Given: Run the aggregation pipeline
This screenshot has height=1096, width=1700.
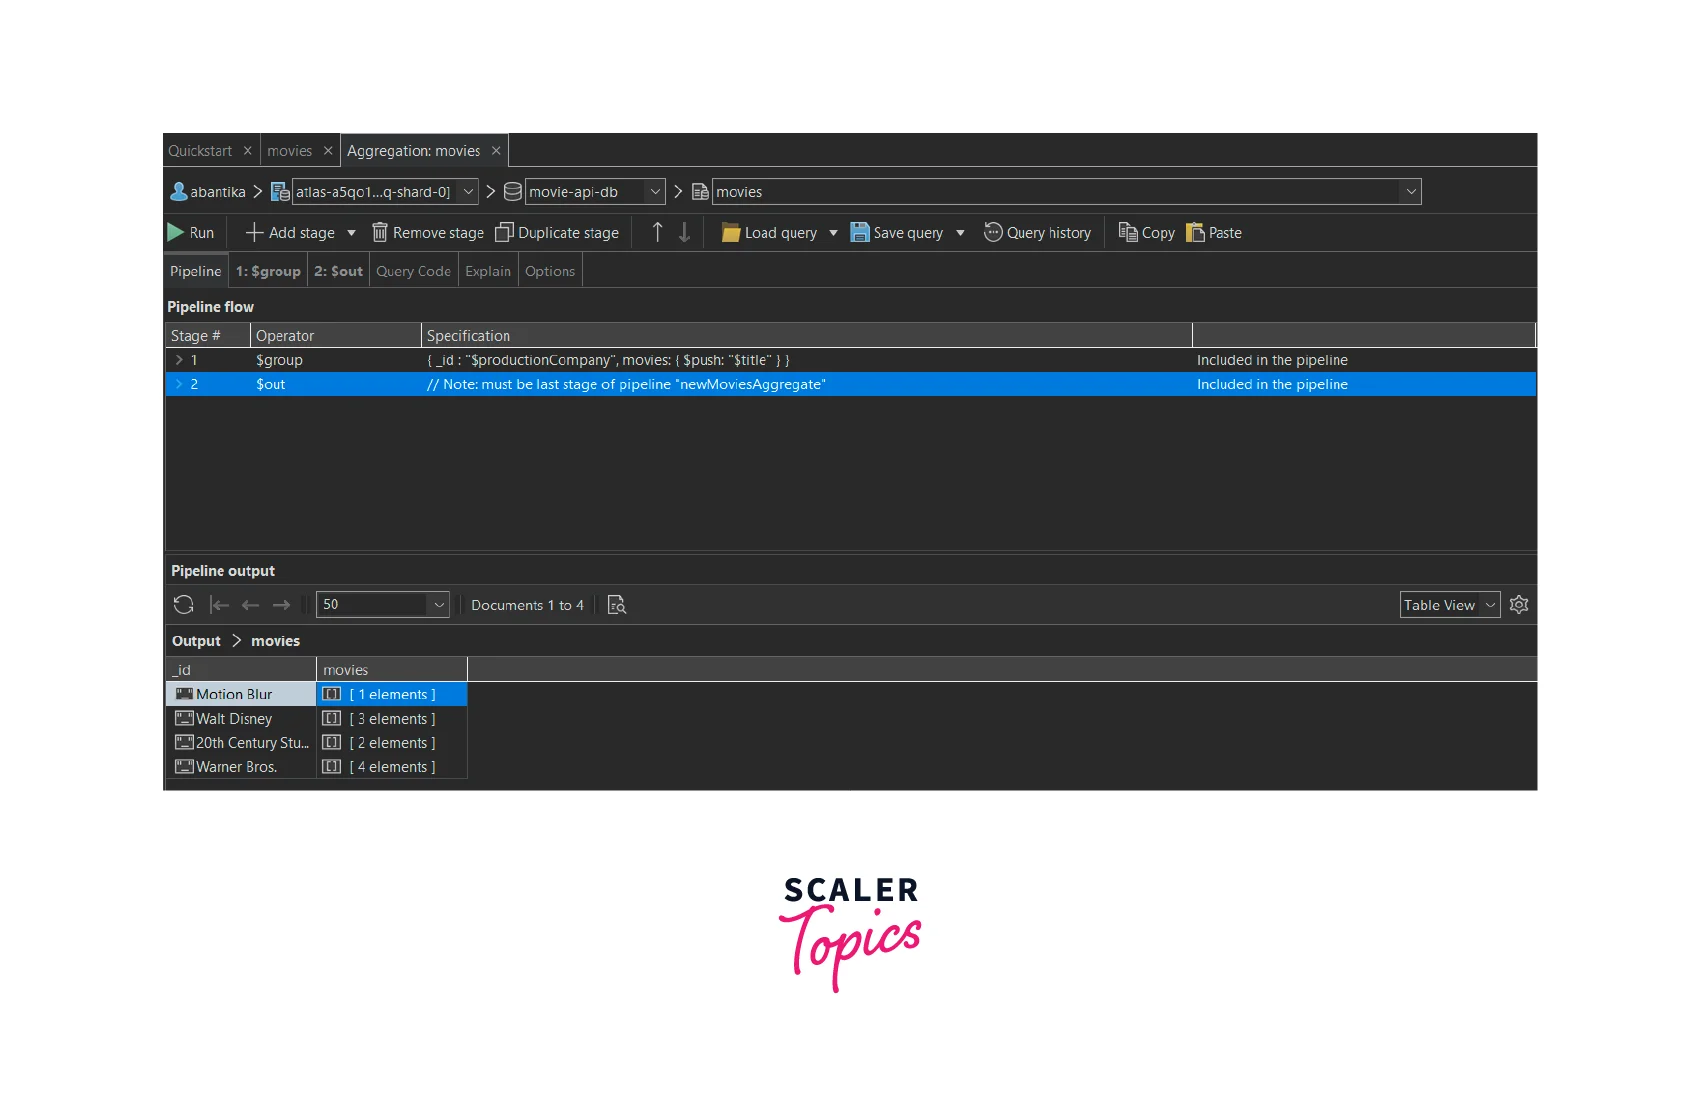Looking at the screenshot, I should tap(190, 233).
